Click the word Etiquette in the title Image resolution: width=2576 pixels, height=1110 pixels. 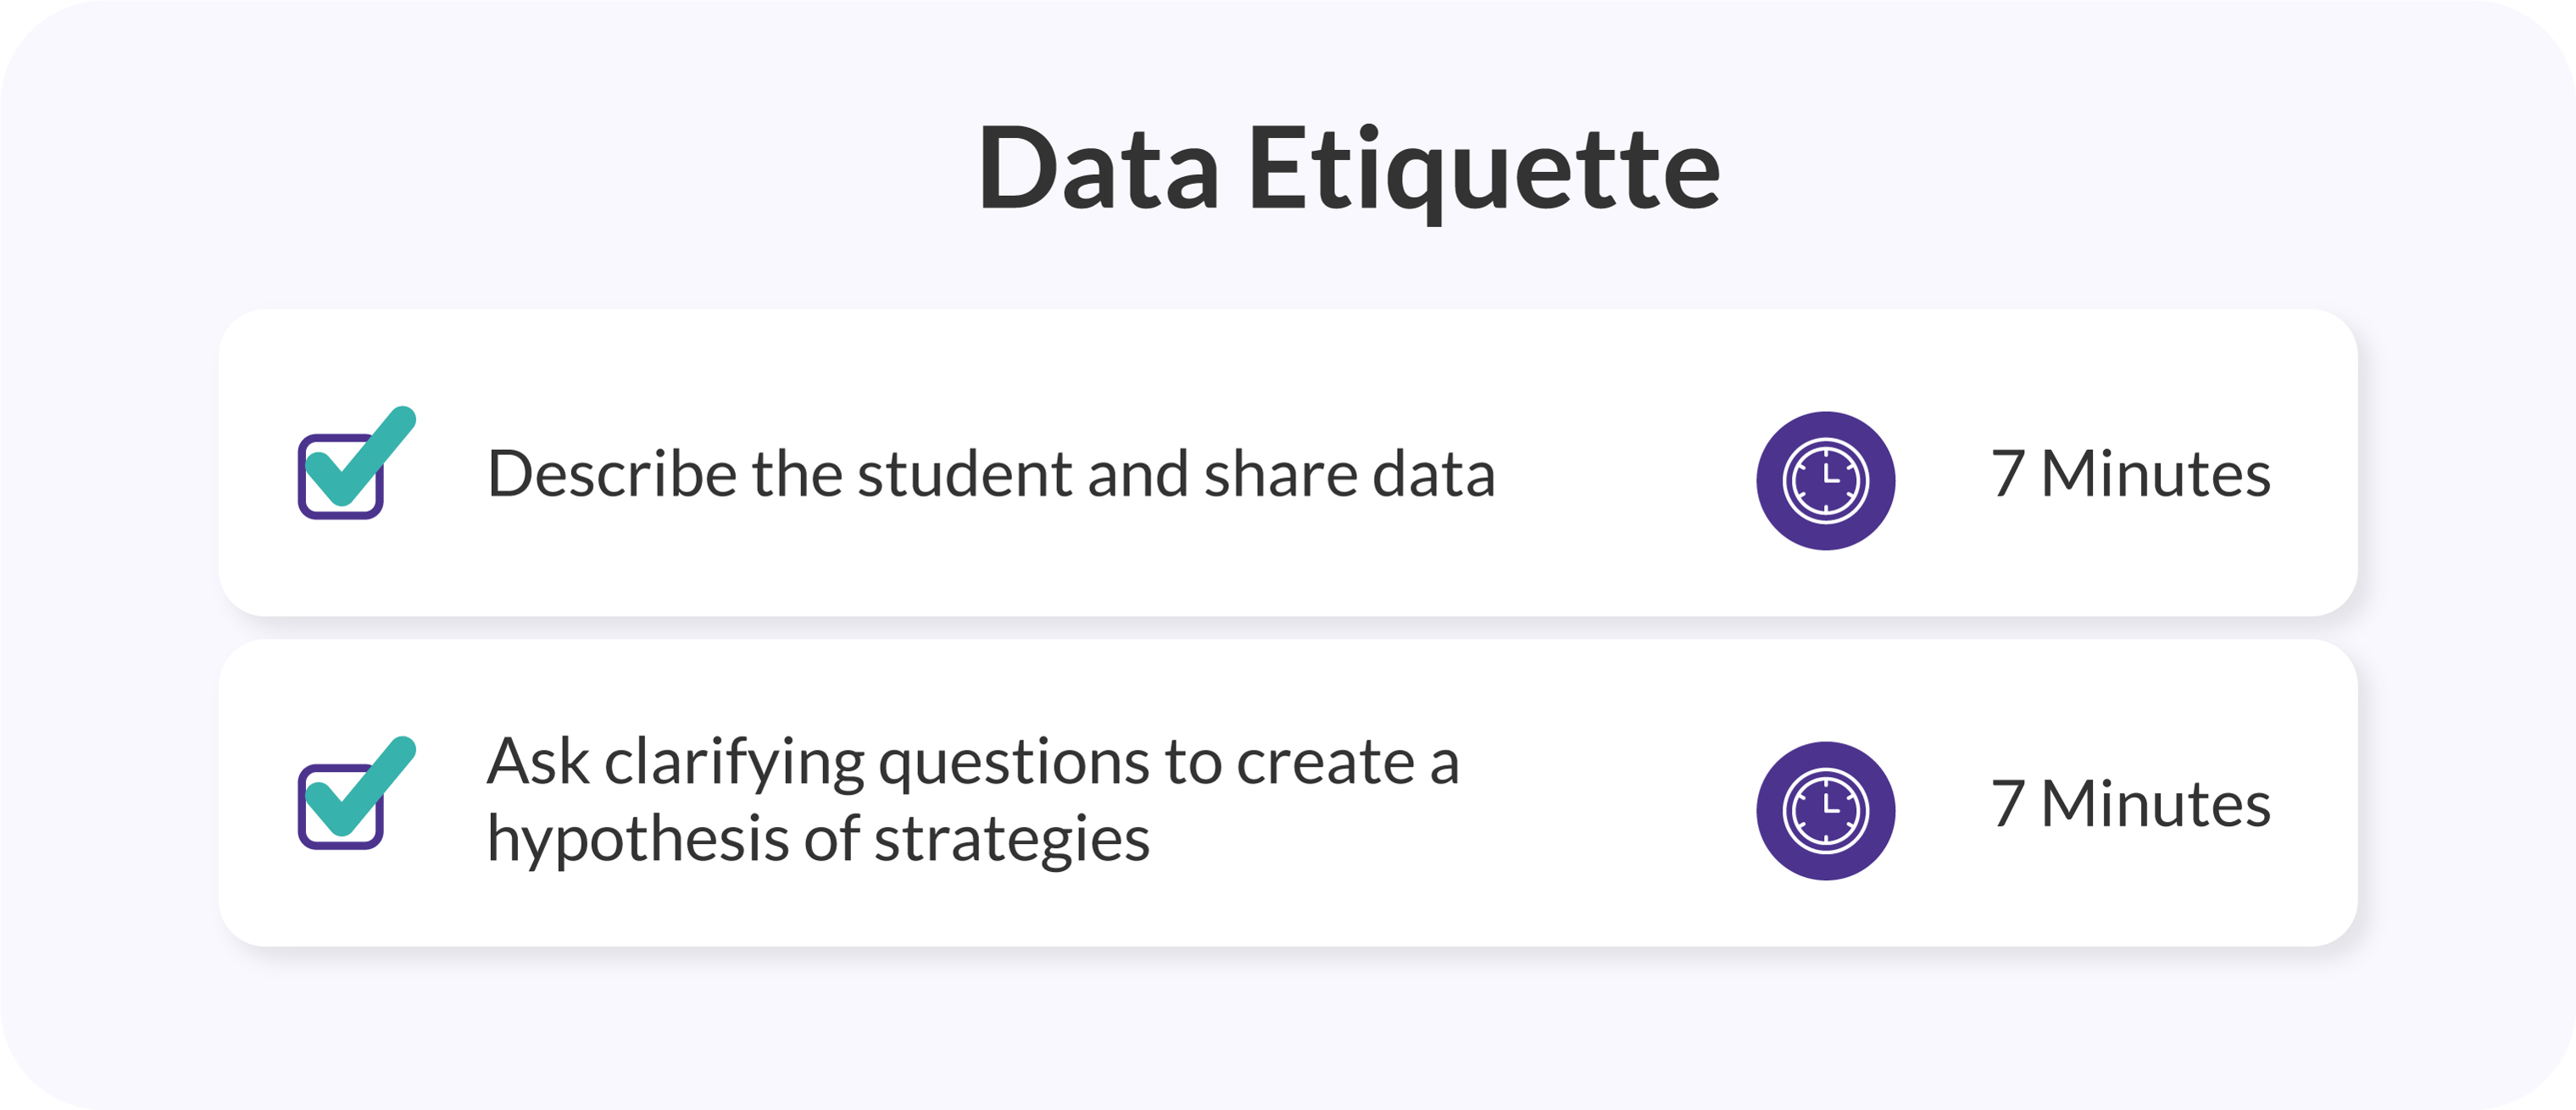click(1484, 170)
